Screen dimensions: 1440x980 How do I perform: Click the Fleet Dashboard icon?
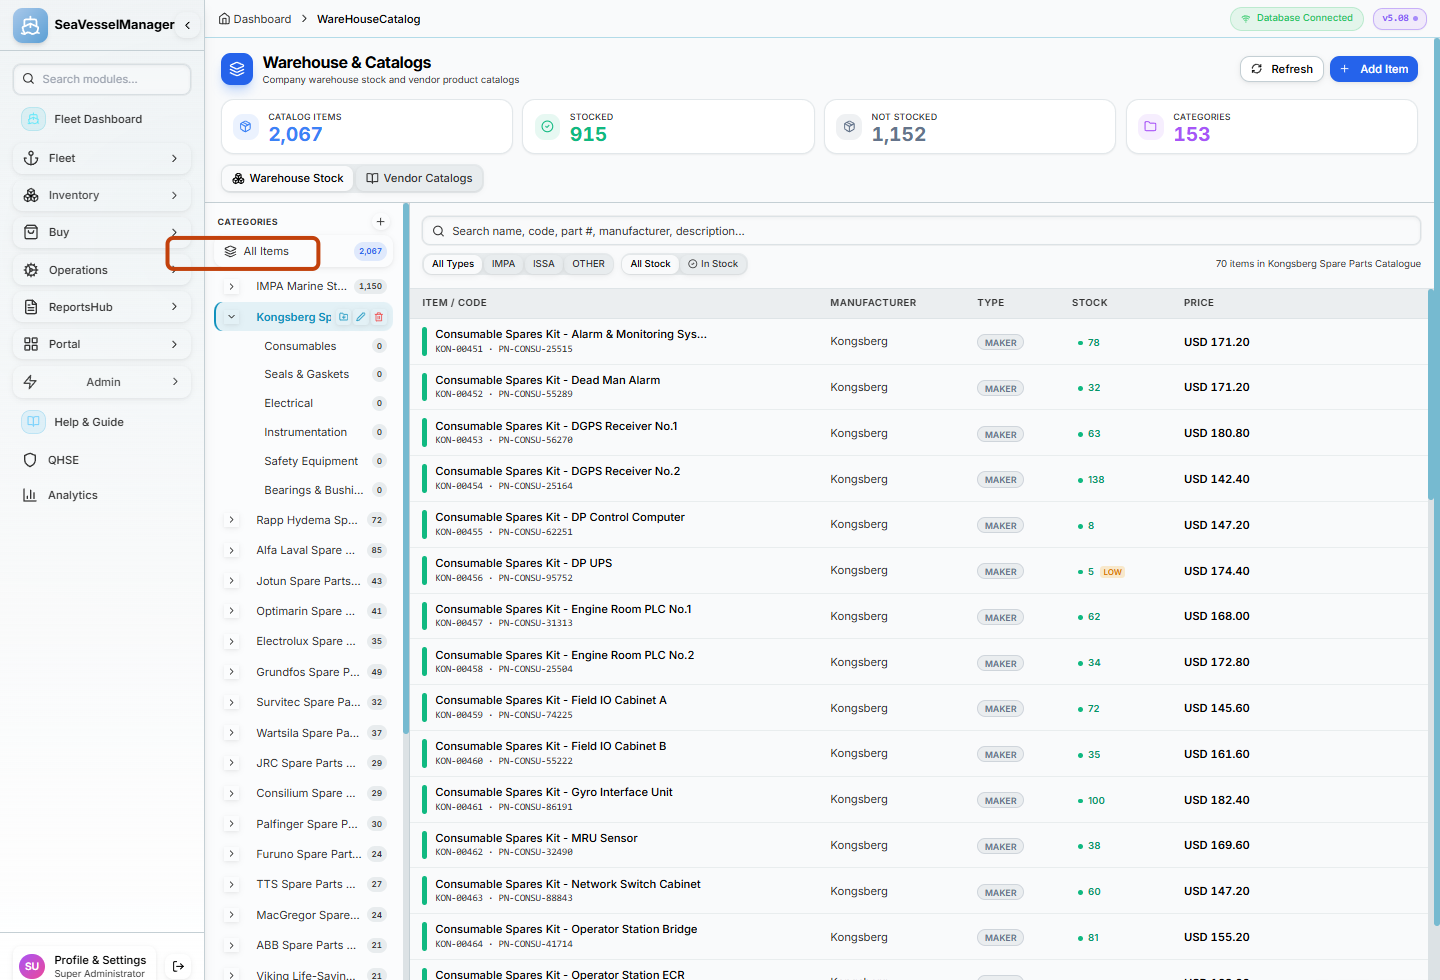(33, 119)
